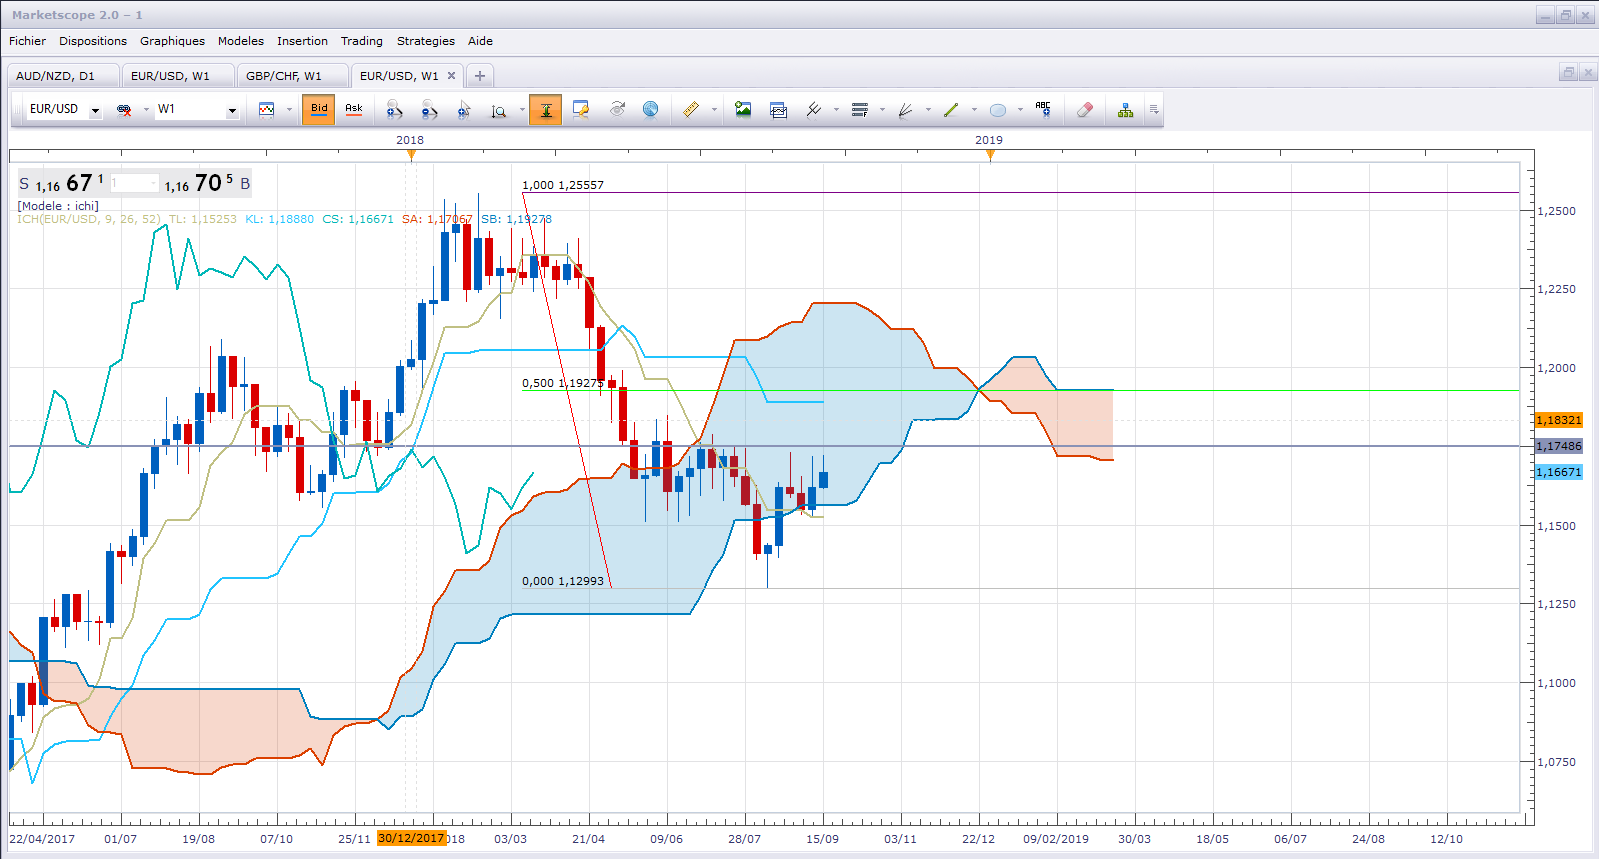Click the ICH(EUR/USD, 9, 26, 52) indicator label
The height and width of the screenshot is (859, 1599).
88,219
